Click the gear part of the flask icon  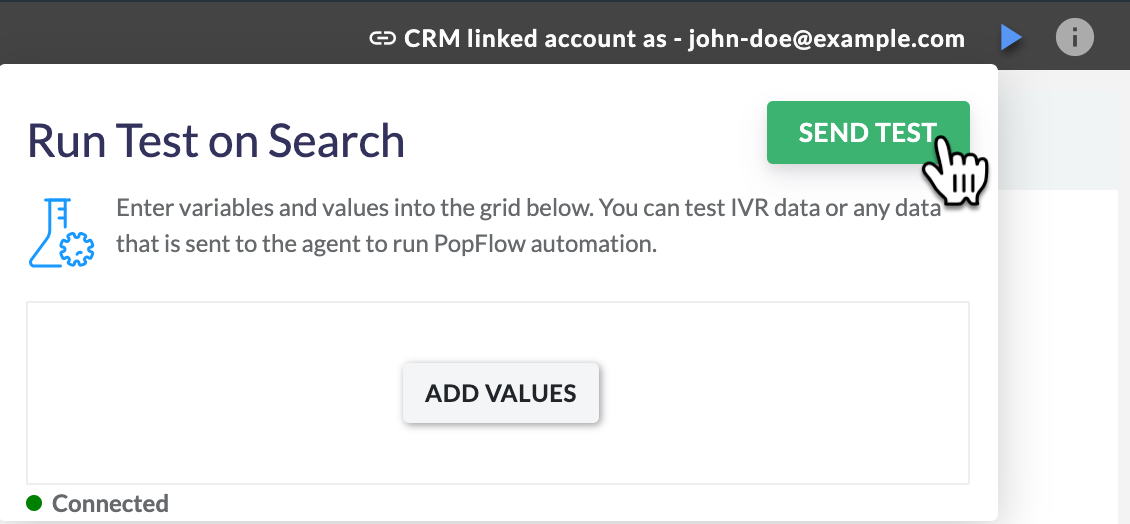click(x=76, y=249)
